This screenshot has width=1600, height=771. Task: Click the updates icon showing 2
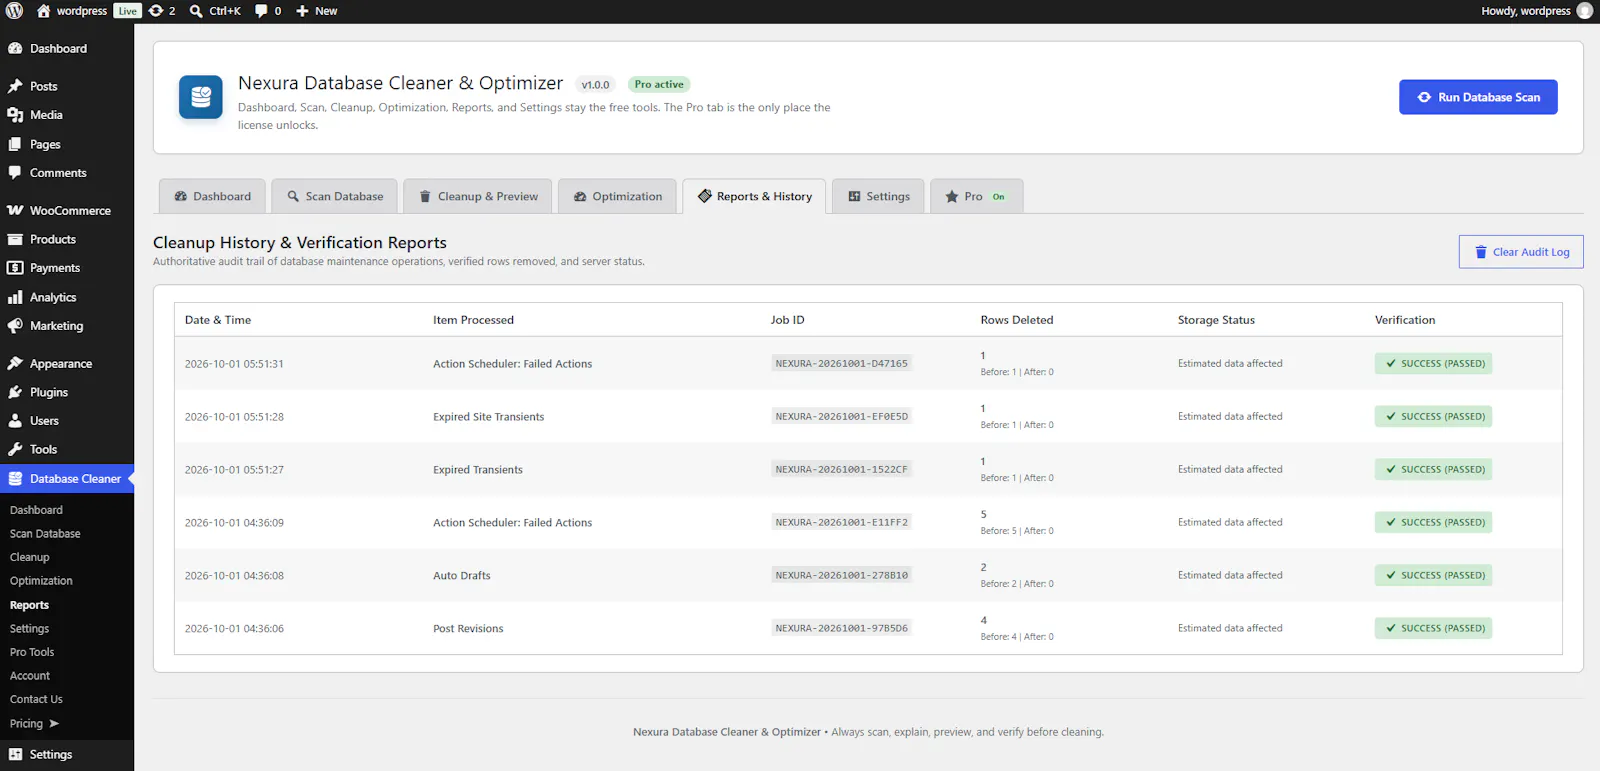click(x=156, y=11)
